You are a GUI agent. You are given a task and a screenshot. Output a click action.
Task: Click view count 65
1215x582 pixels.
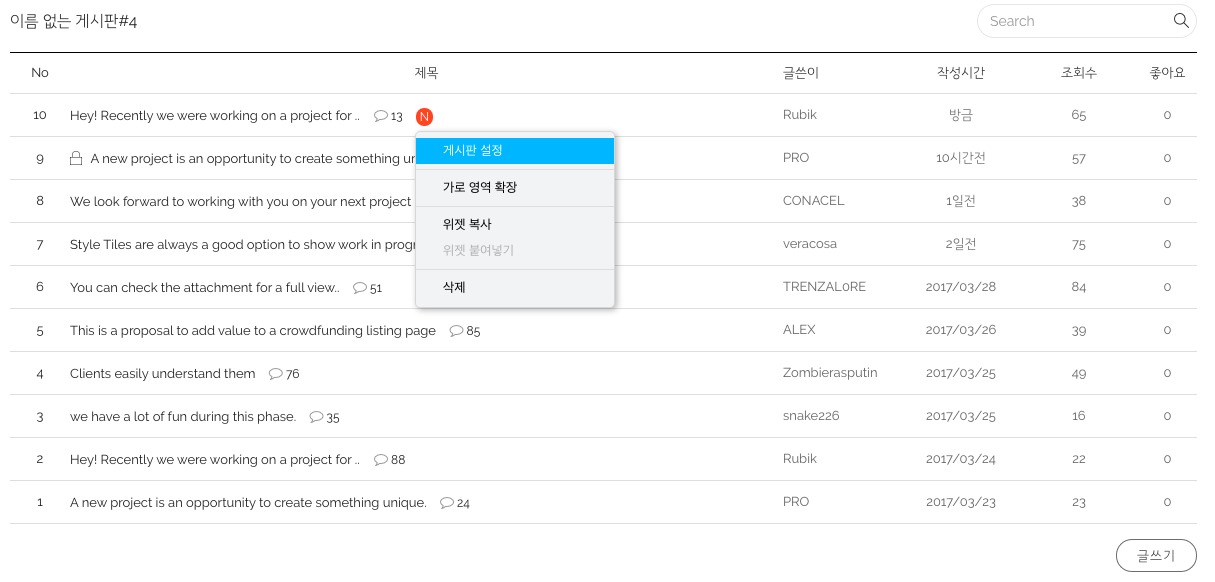pyautogui.click(x=1079, y=115)
